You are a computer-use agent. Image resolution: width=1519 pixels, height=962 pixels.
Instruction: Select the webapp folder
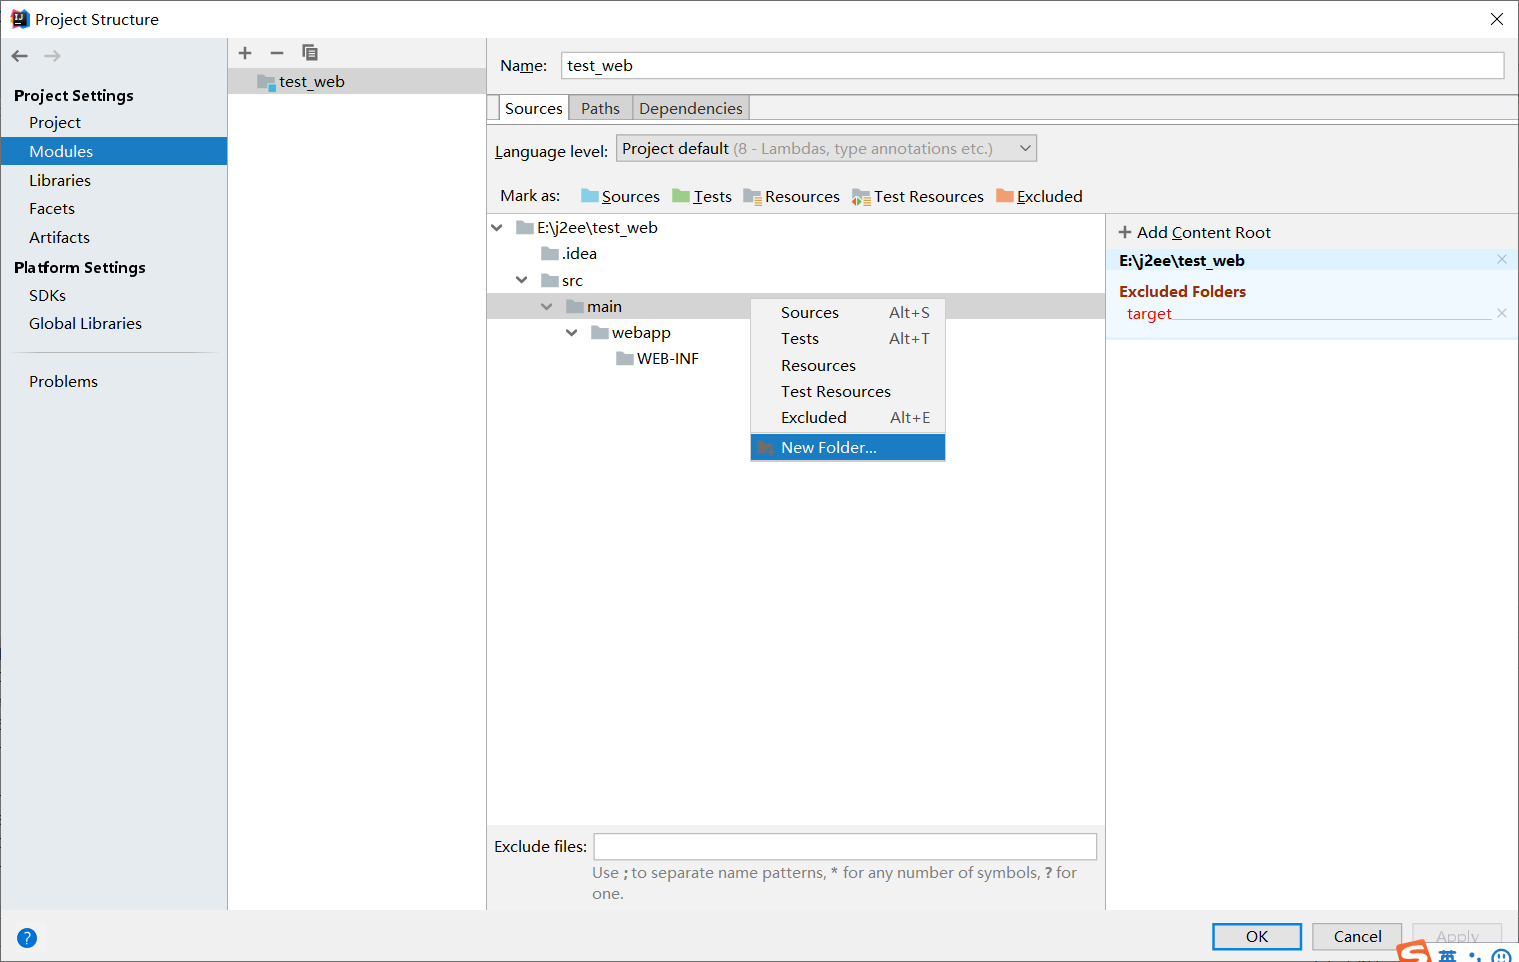[x=631, y=333]
